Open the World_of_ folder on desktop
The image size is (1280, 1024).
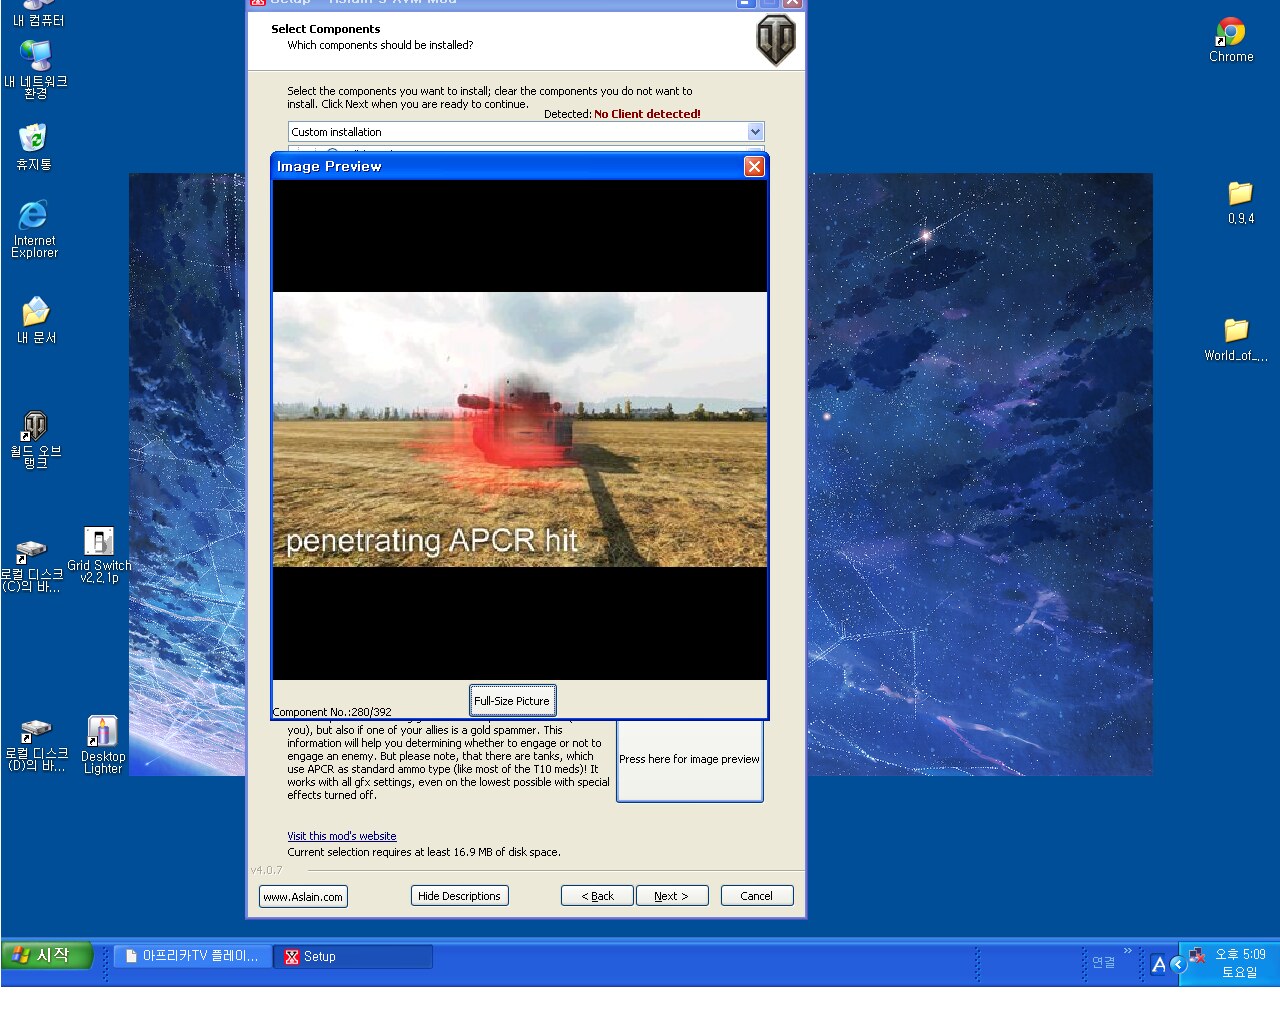click(1236, 332)
